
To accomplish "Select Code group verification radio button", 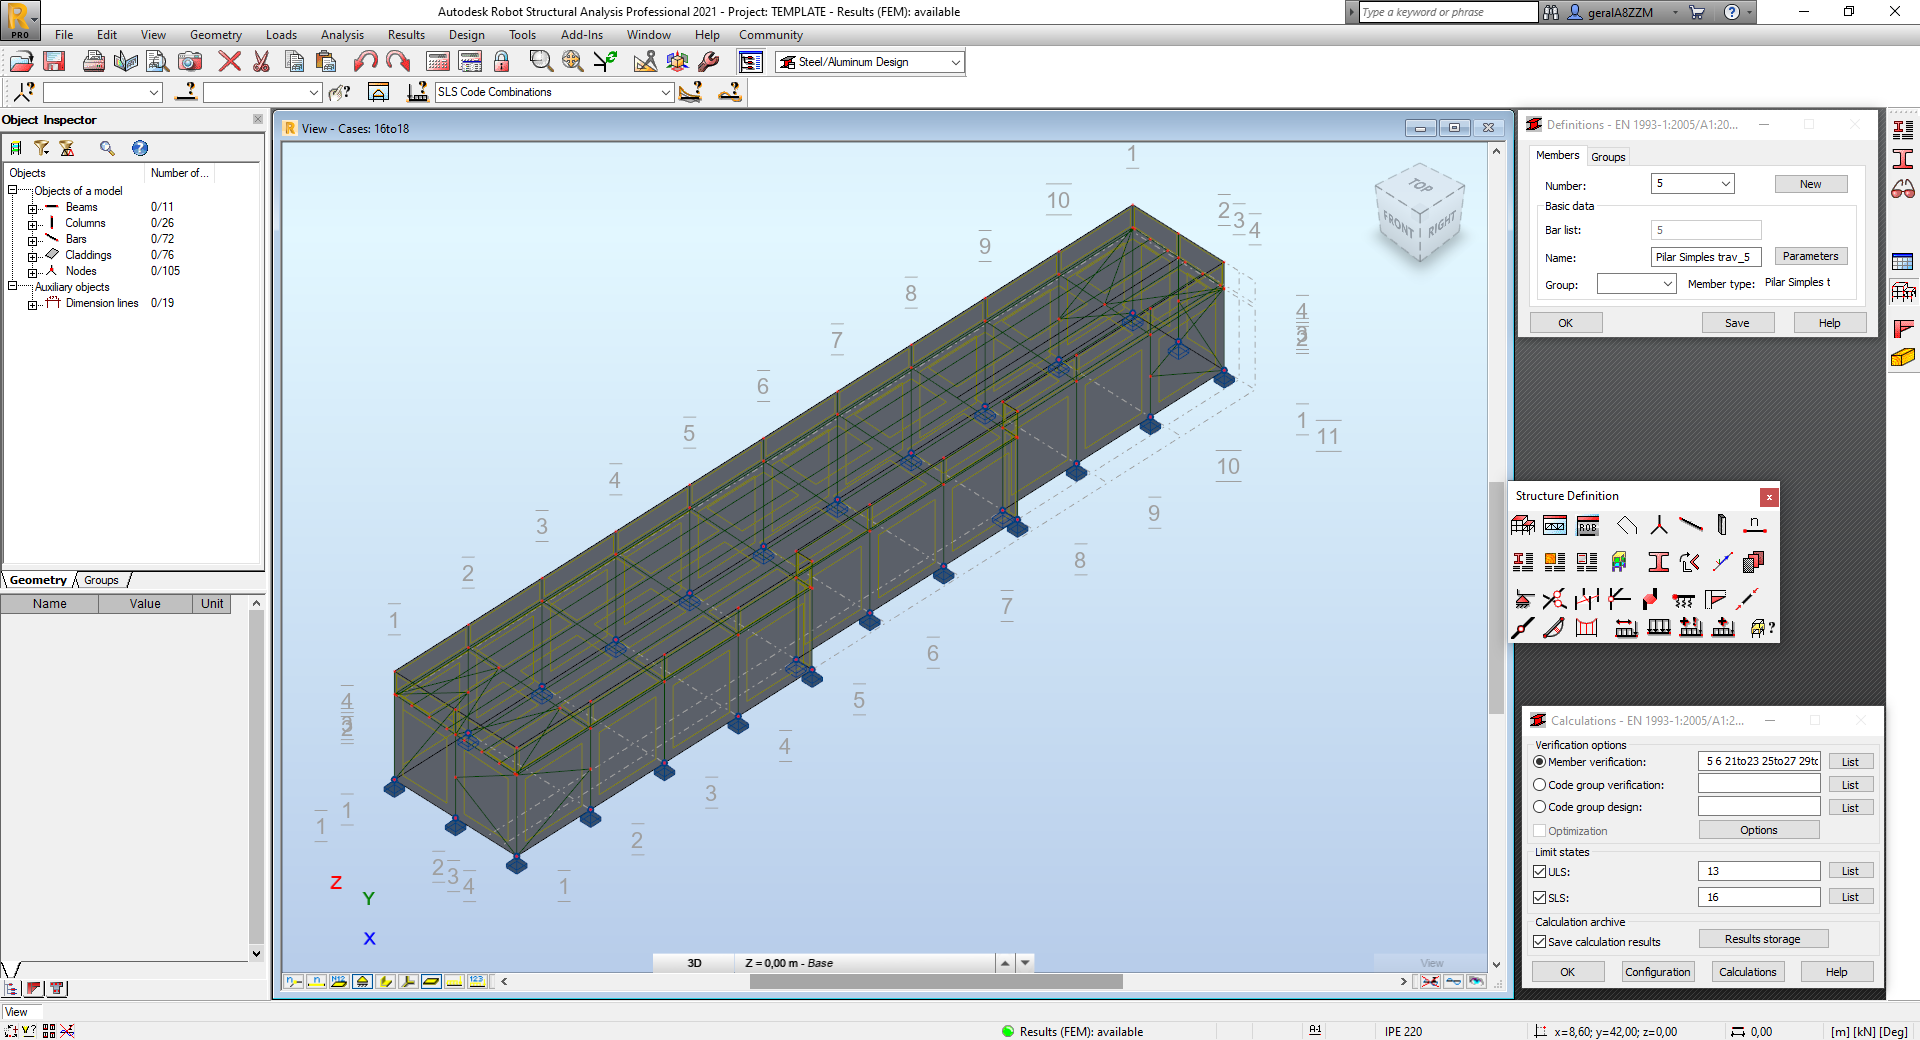I will coord(1540,785).
